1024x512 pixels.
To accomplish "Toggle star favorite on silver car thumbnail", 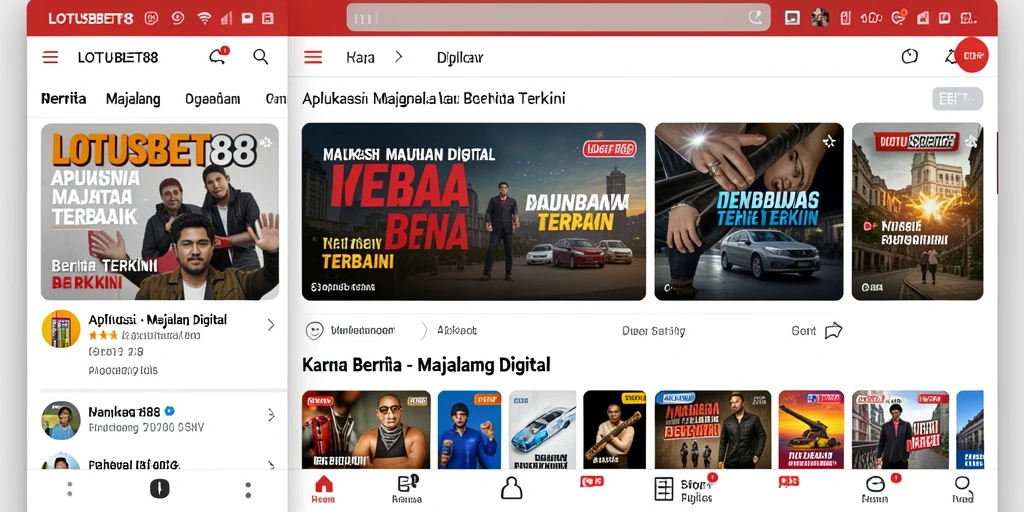I will (x=829, y=140).
